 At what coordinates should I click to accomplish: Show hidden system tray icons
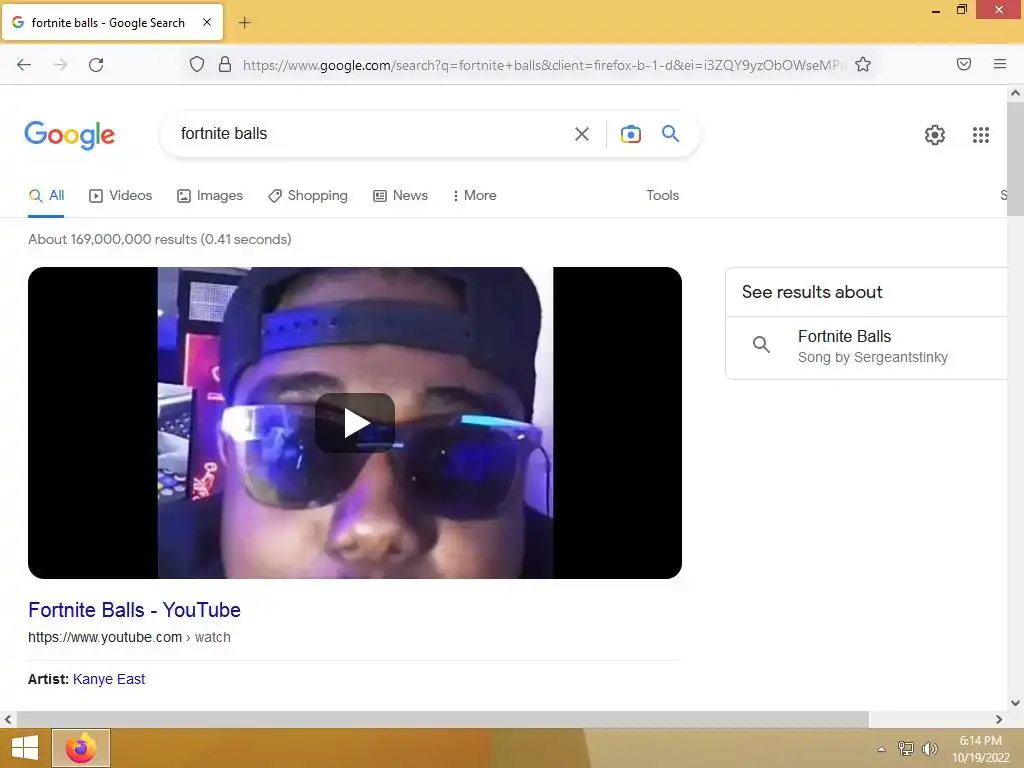point(881,749)
